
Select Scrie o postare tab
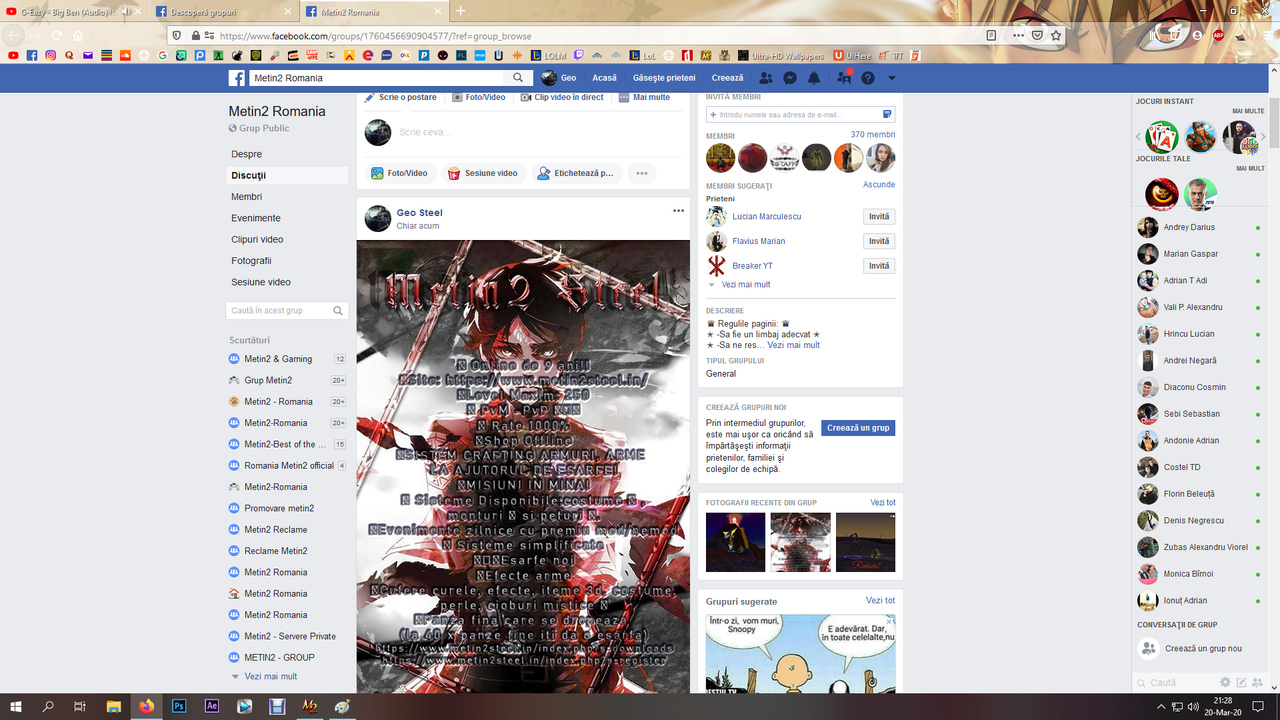401,97
